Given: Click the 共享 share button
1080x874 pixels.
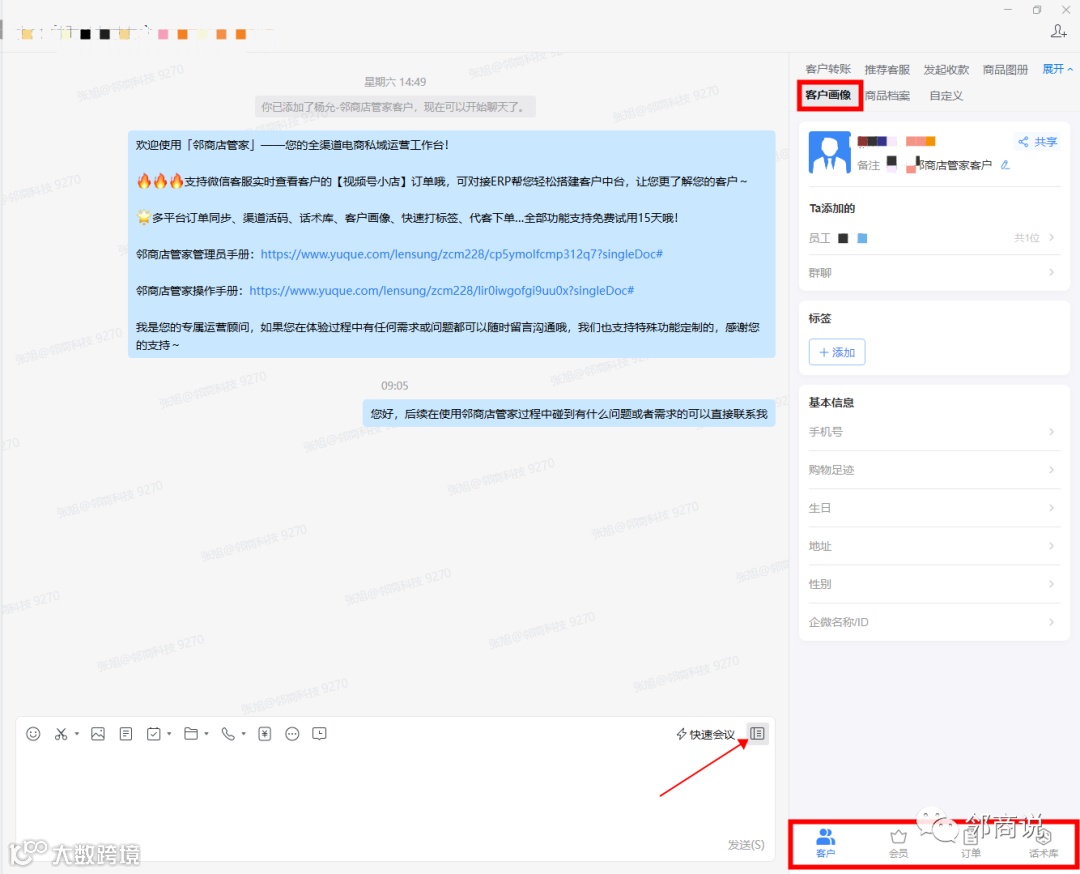Looking at the screenshot, I should pos(1037,142).
